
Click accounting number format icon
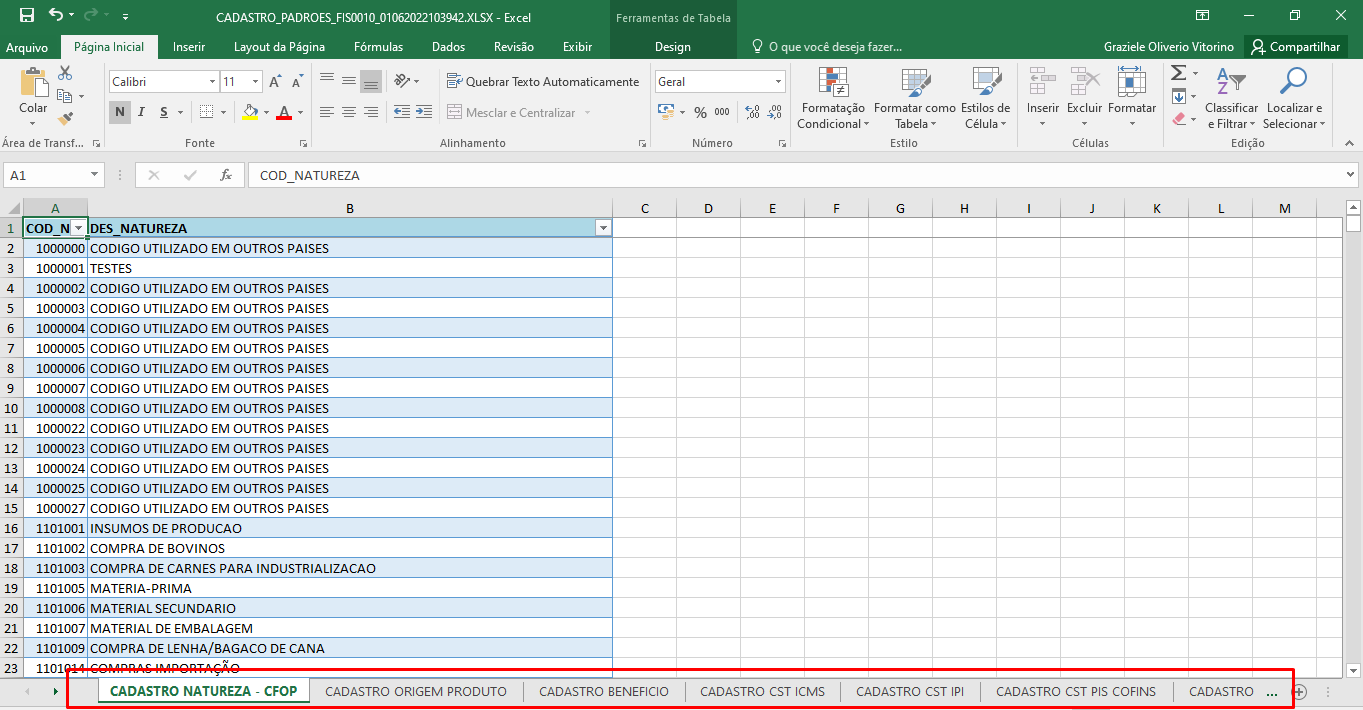coord(666,112)
